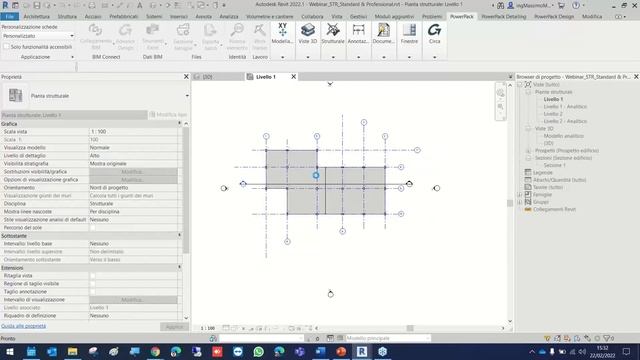
Task: Click Guida alle proprietà link
Action: tap(24, 326)
